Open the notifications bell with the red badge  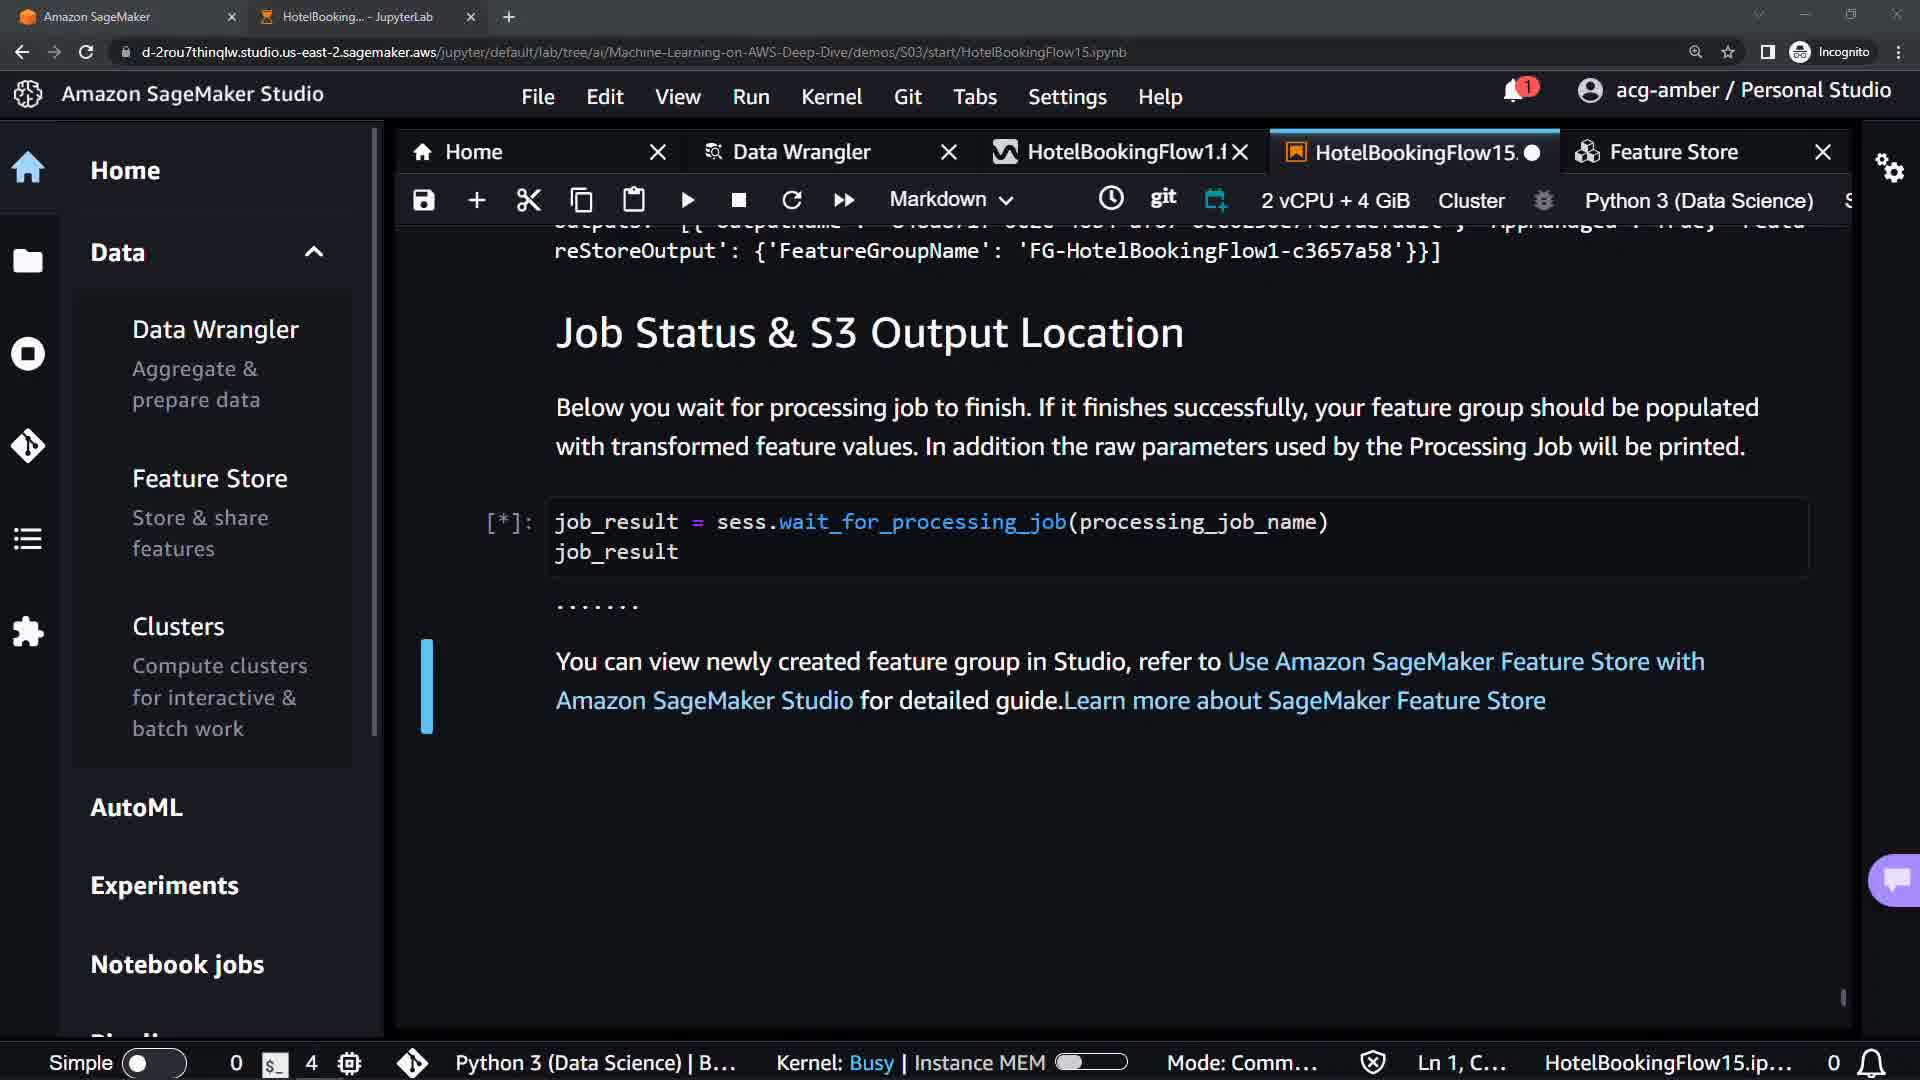pyautogui.click(x=1514, y=91)
